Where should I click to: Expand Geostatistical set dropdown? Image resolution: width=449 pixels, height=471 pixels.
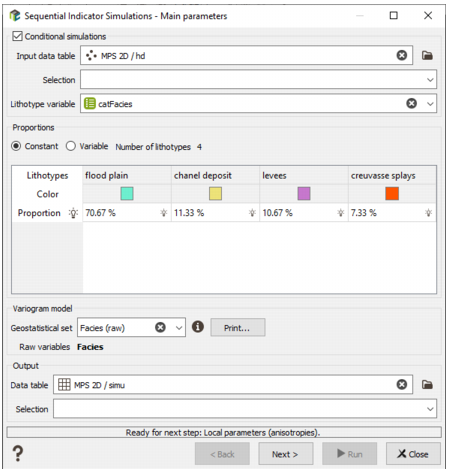179,328
